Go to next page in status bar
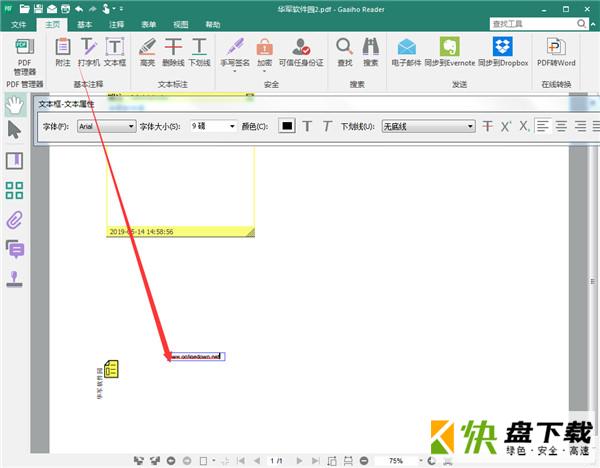The height and width of the screenshot is (468, 600). 299,461
